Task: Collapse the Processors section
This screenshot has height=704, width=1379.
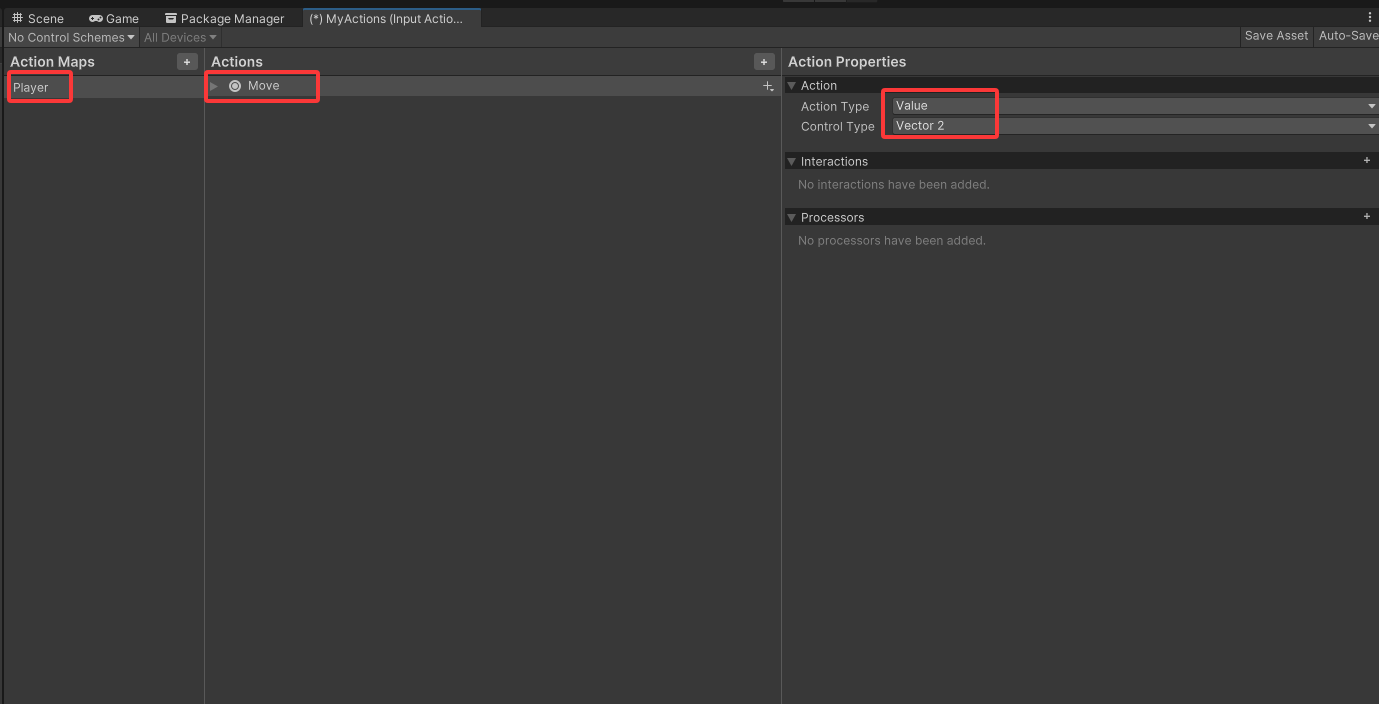Action: tap(792, 218)
